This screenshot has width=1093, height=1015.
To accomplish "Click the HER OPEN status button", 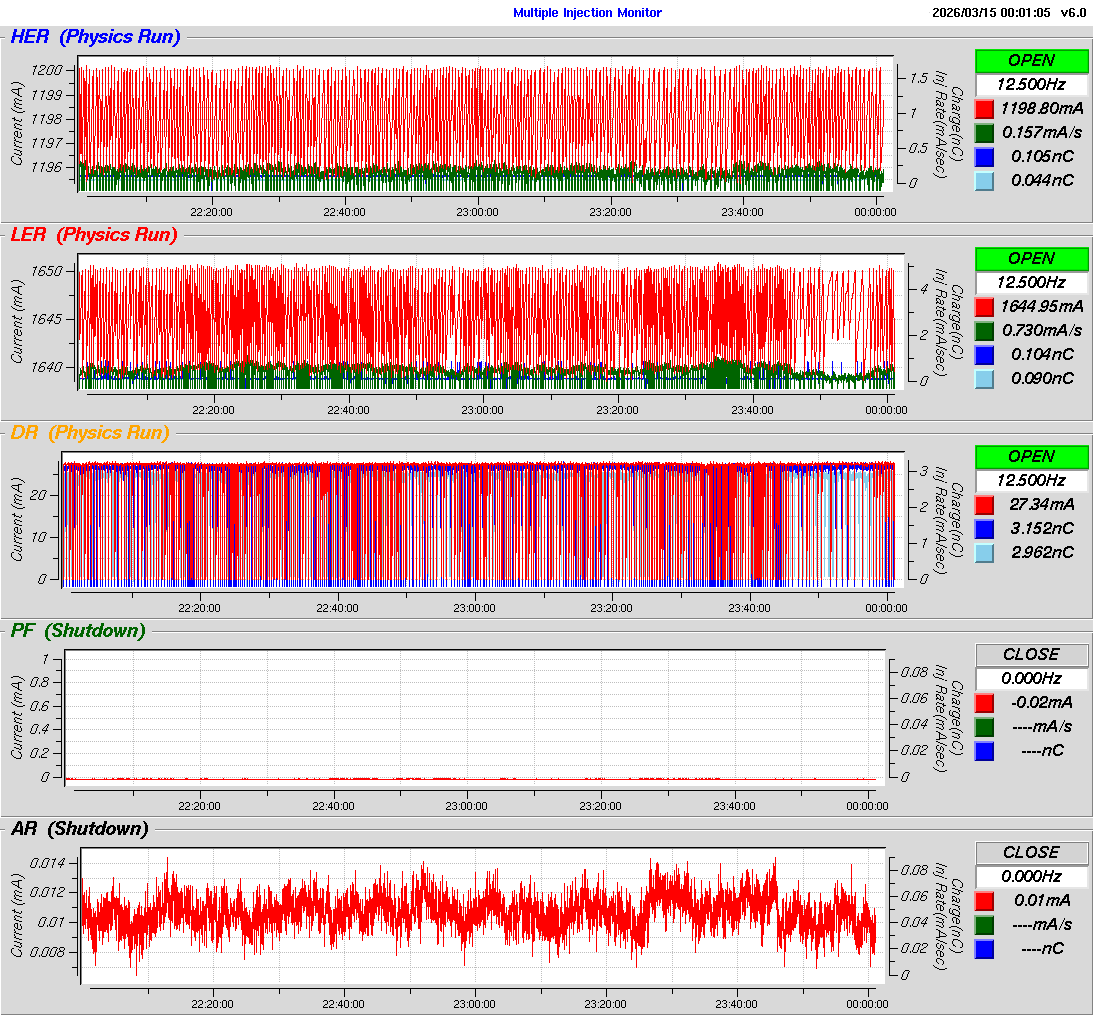I will 1031,60.
